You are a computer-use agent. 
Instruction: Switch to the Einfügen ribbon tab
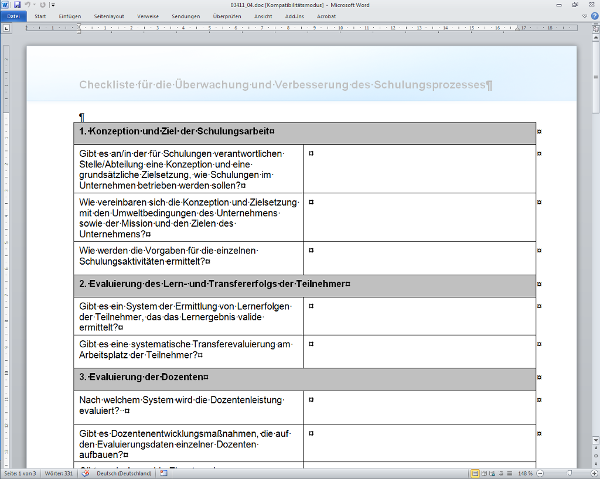point(70,17)
